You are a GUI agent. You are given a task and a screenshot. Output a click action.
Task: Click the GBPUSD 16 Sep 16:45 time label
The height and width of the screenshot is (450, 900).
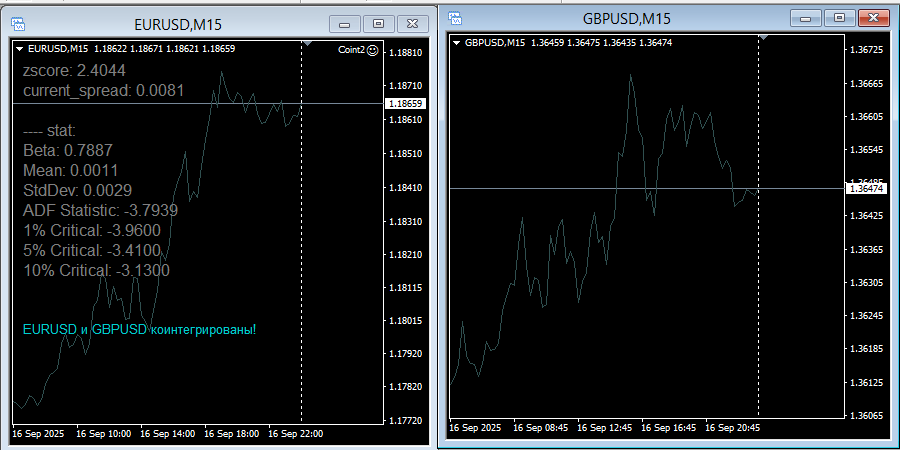pos(668,428)
